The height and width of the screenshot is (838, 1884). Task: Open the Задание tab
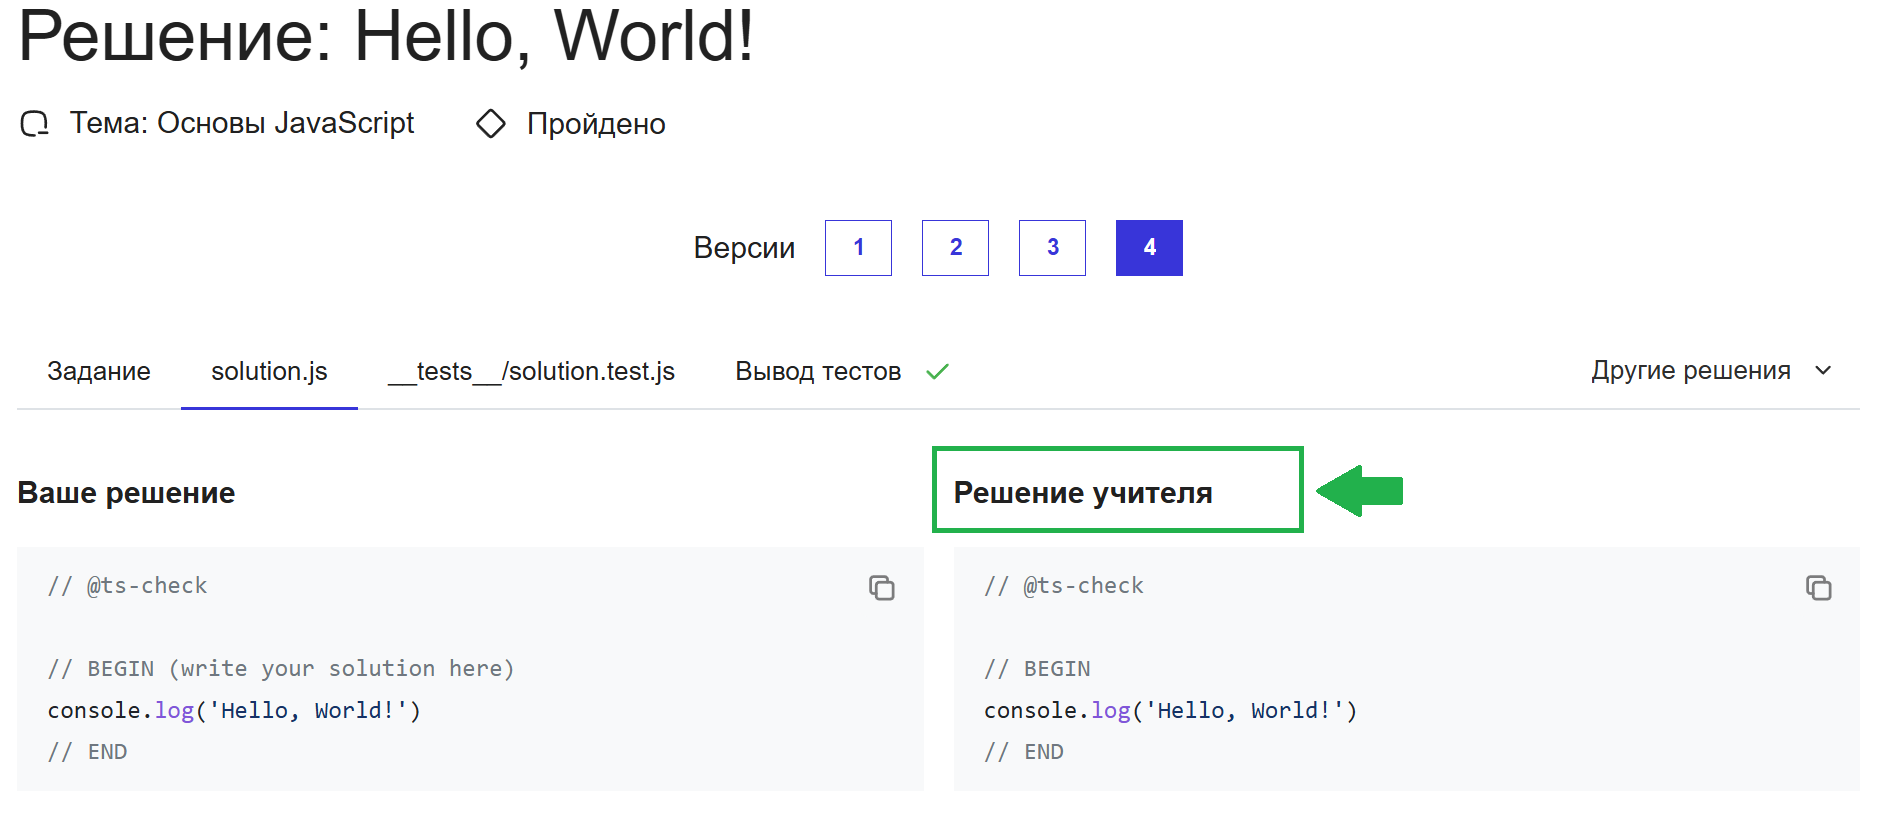[x=99, y=372]
